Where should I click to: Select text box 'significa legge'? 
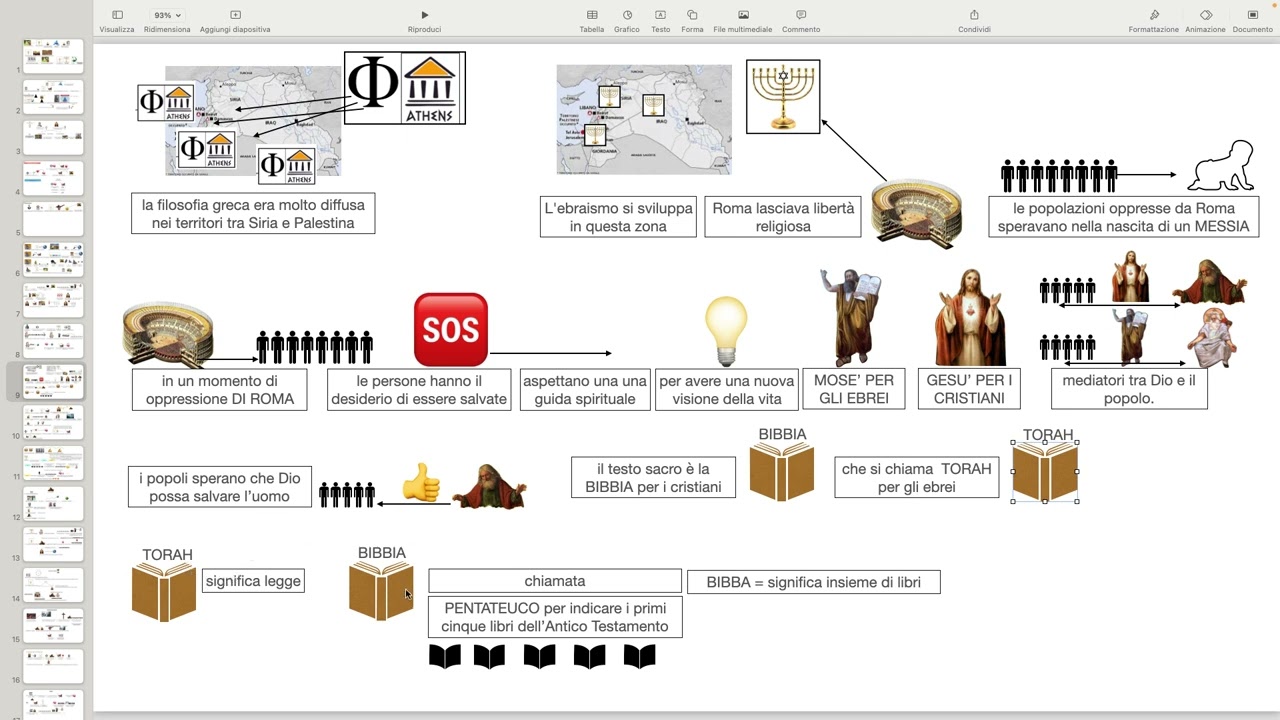pos(253,581)
